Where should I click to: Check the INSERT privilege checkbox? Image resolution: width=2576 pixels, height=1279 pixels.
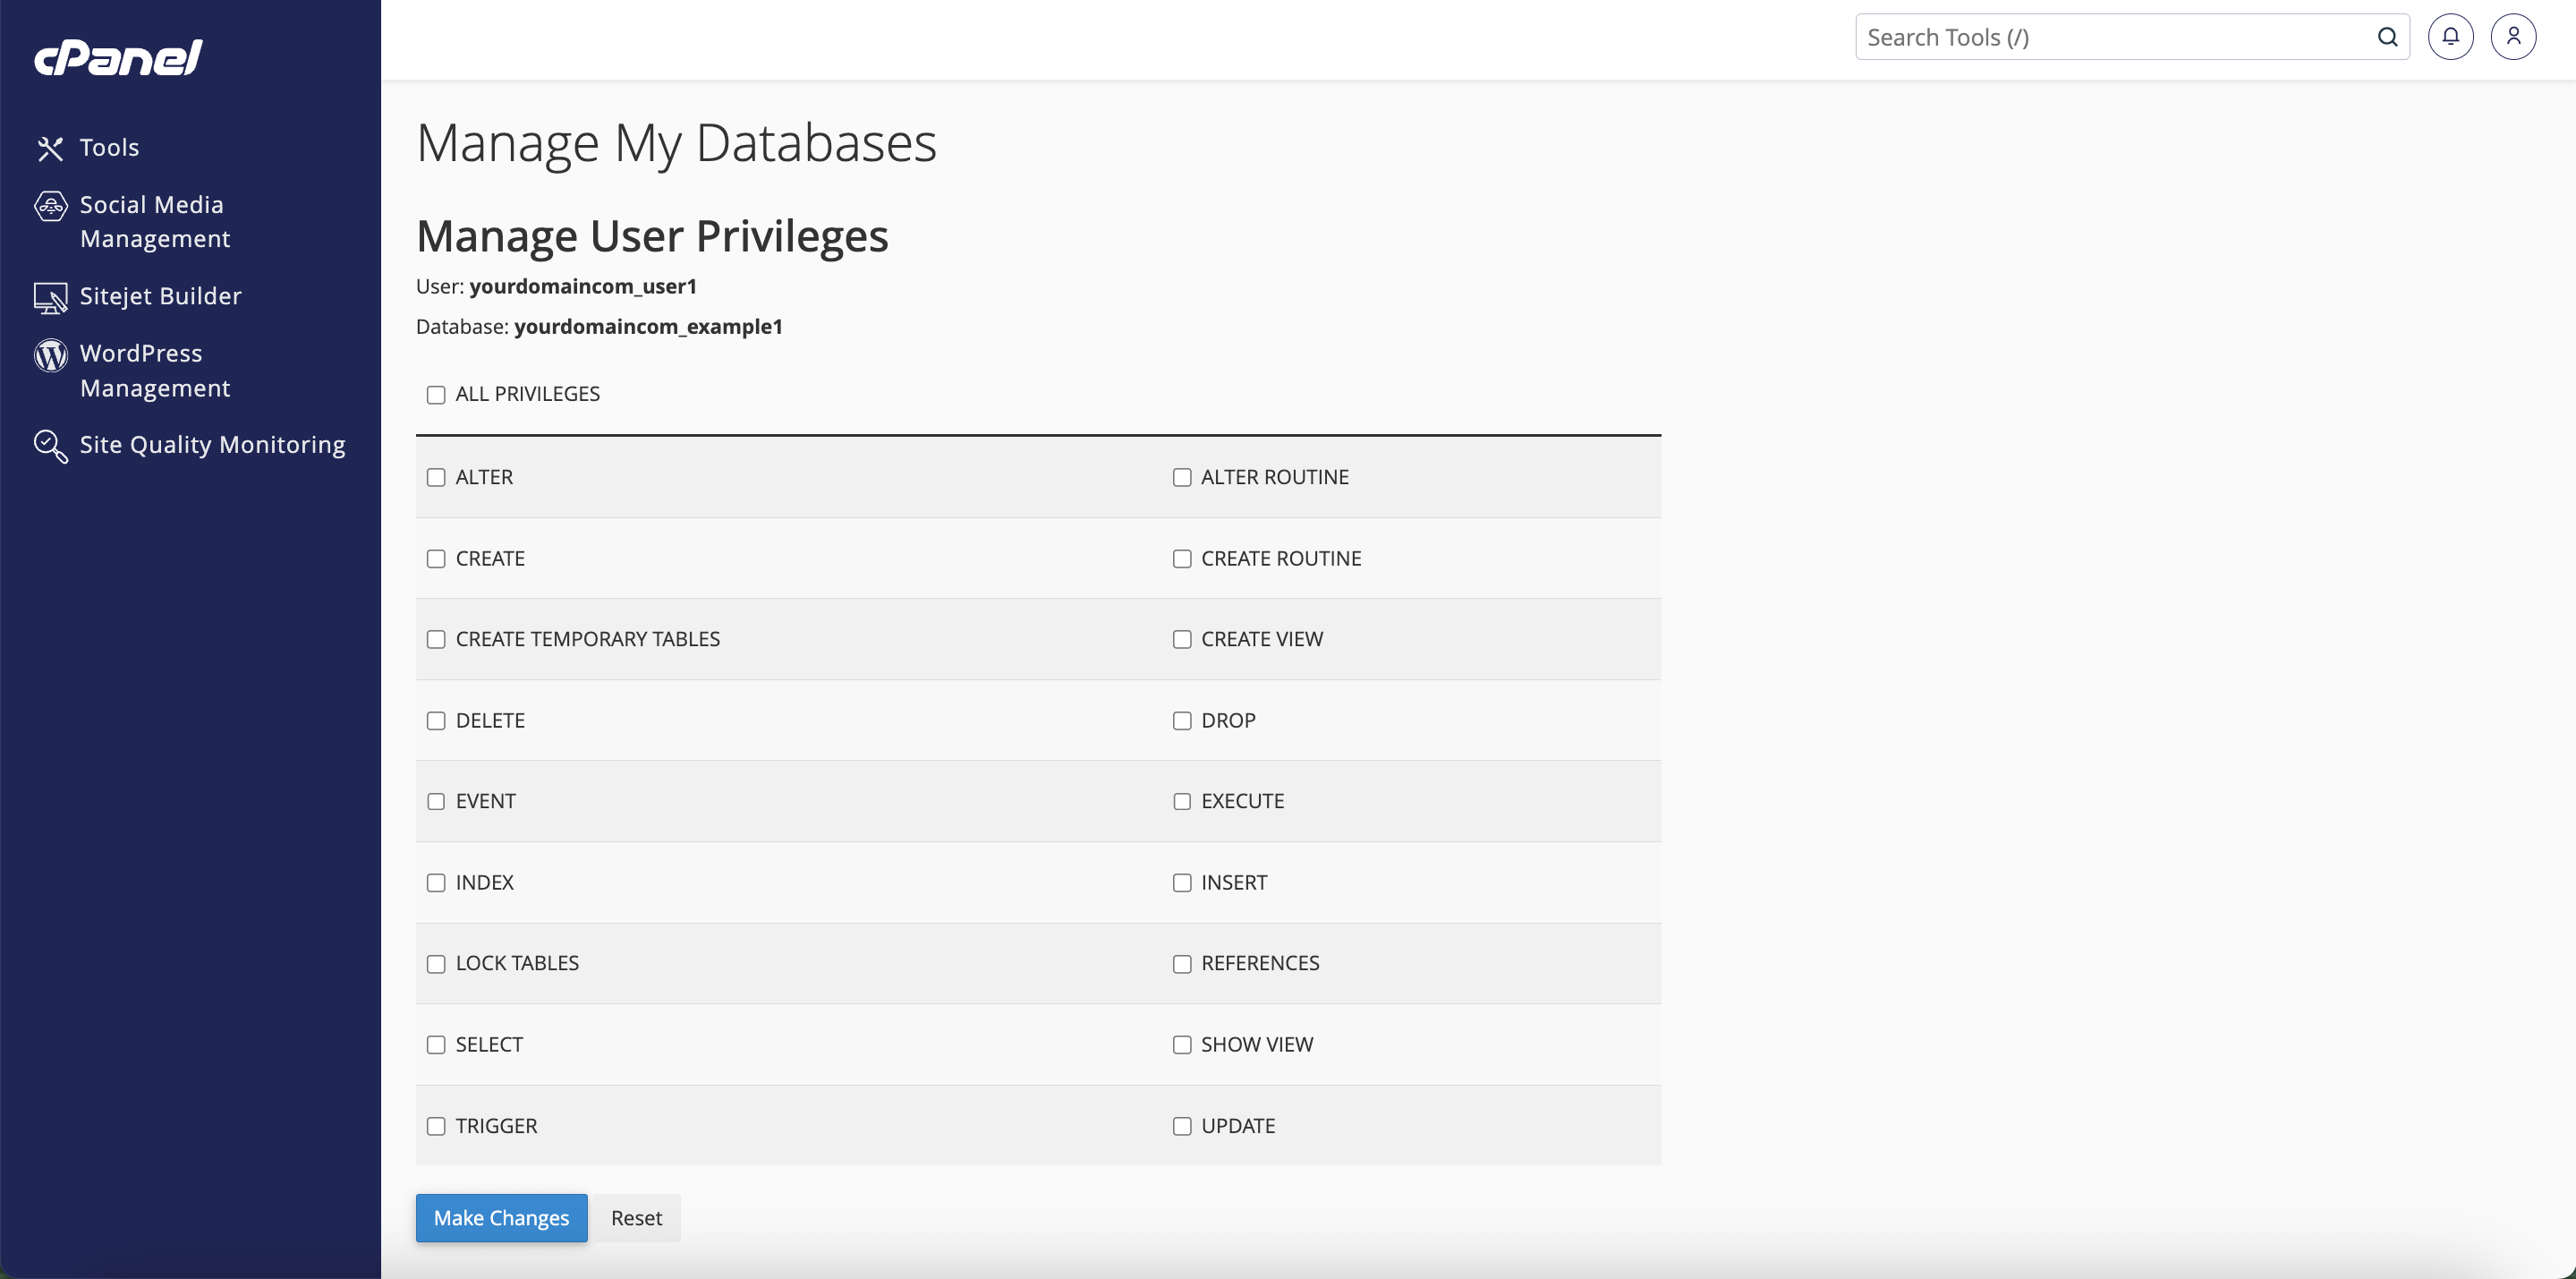(x=1182, y=883)
